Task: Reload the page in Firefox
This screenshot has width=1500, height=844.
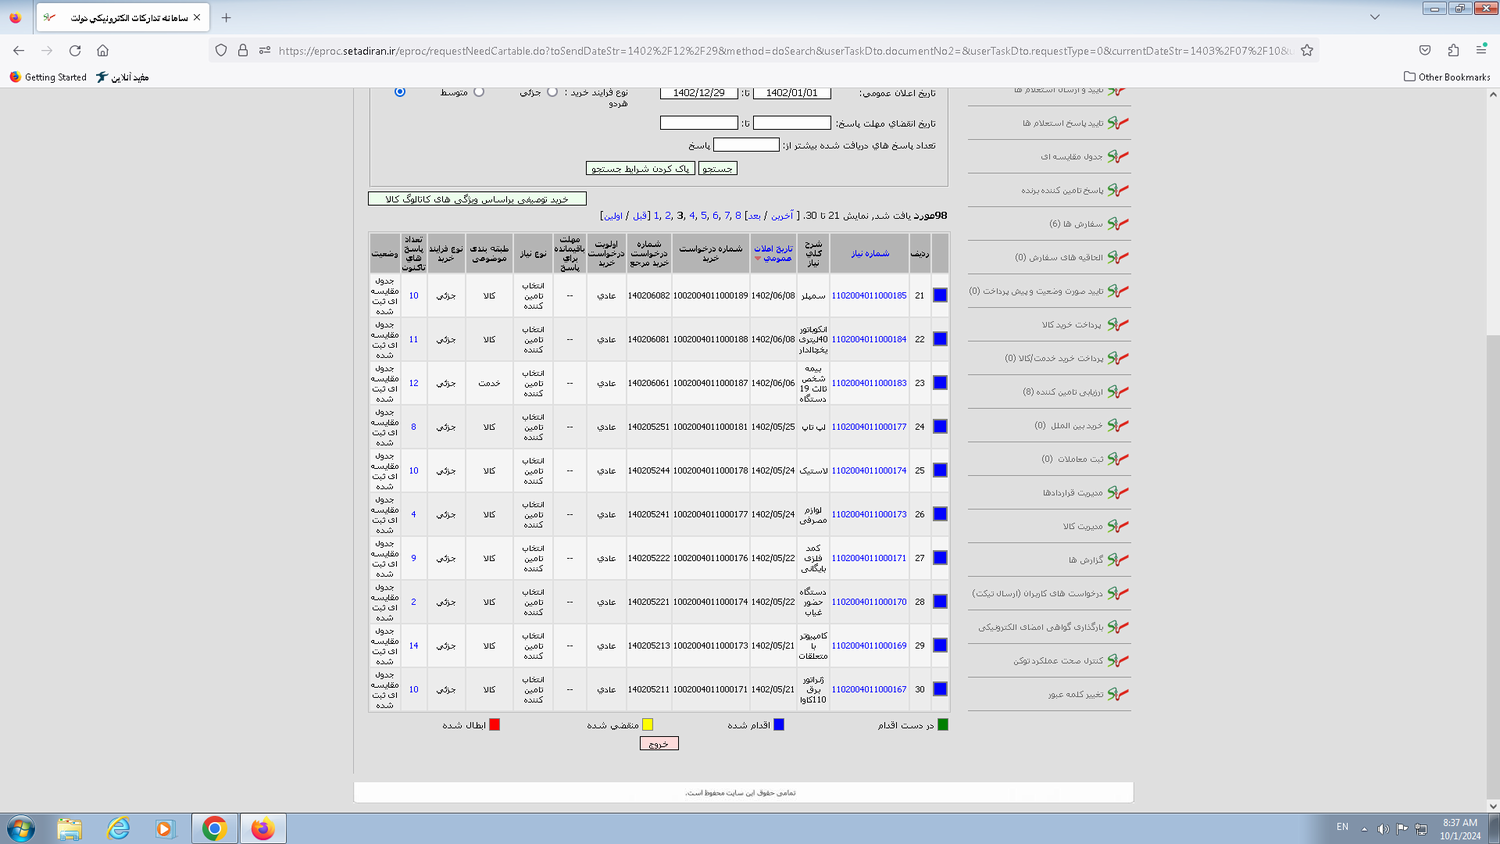Action: coord(75,50)
